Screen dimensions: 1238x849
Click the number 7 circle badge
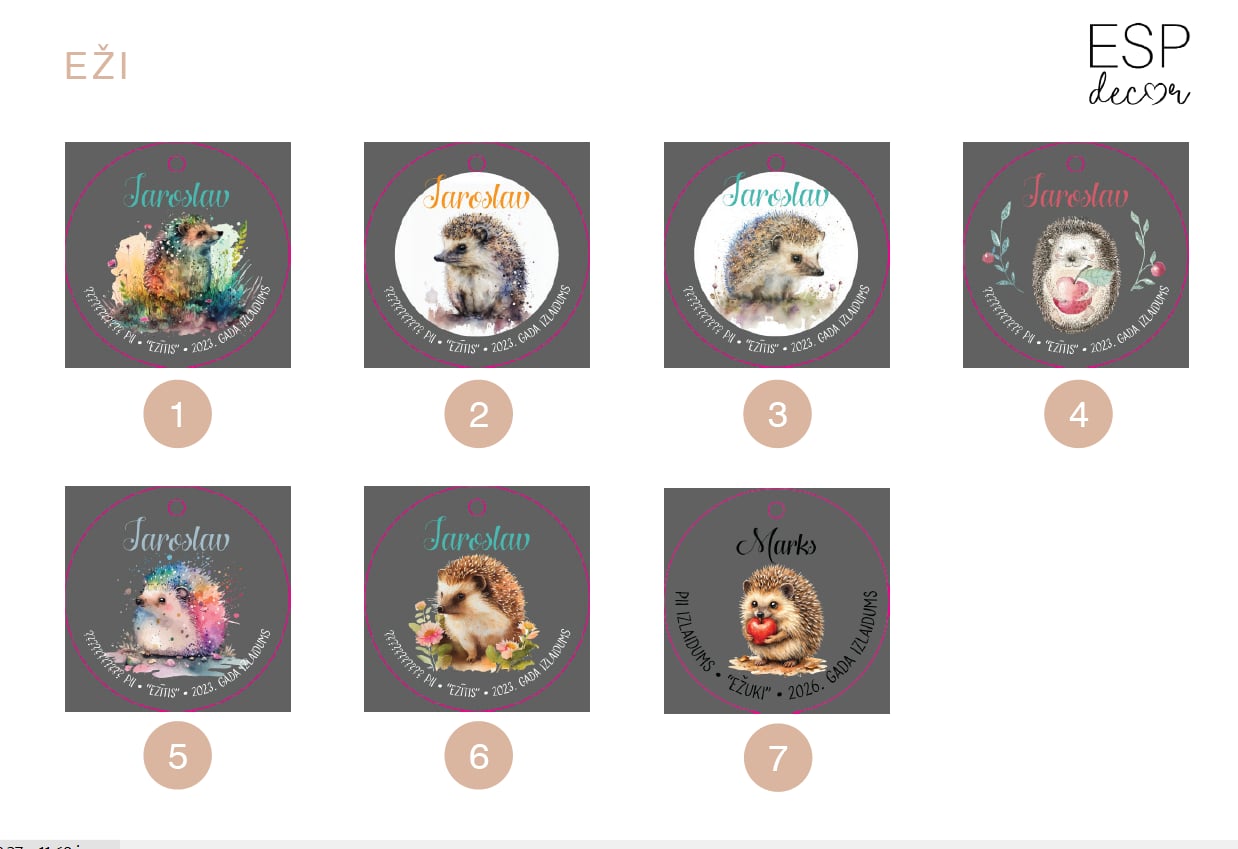(x=777, y=757)
